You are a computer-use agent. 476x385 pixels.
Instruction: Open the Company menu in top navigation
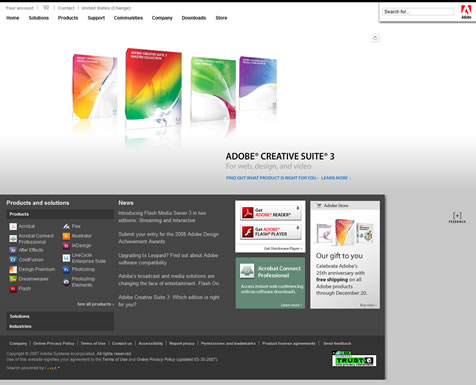(x=162, y=18)
